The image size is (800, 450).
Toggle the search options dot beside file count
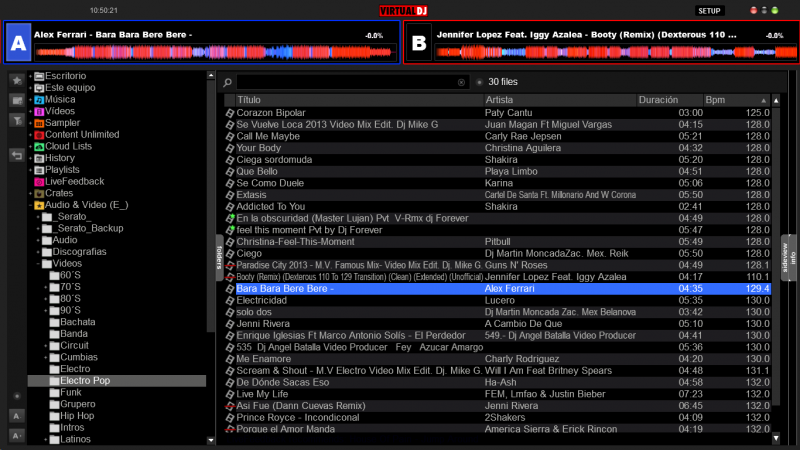479,82
